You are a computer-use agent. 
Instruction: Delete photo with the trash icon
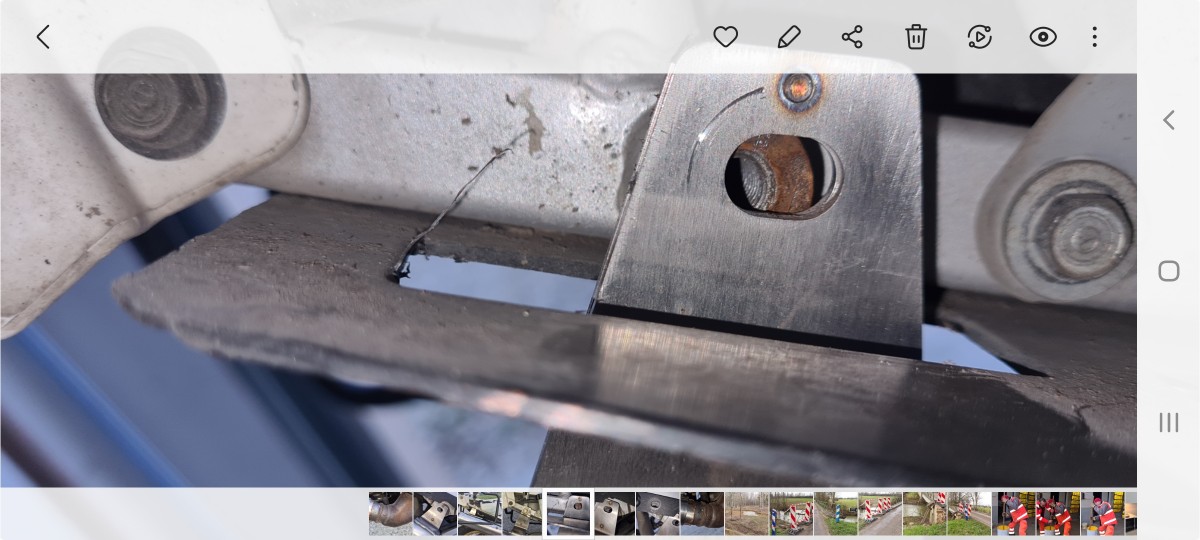coord(916,37)
